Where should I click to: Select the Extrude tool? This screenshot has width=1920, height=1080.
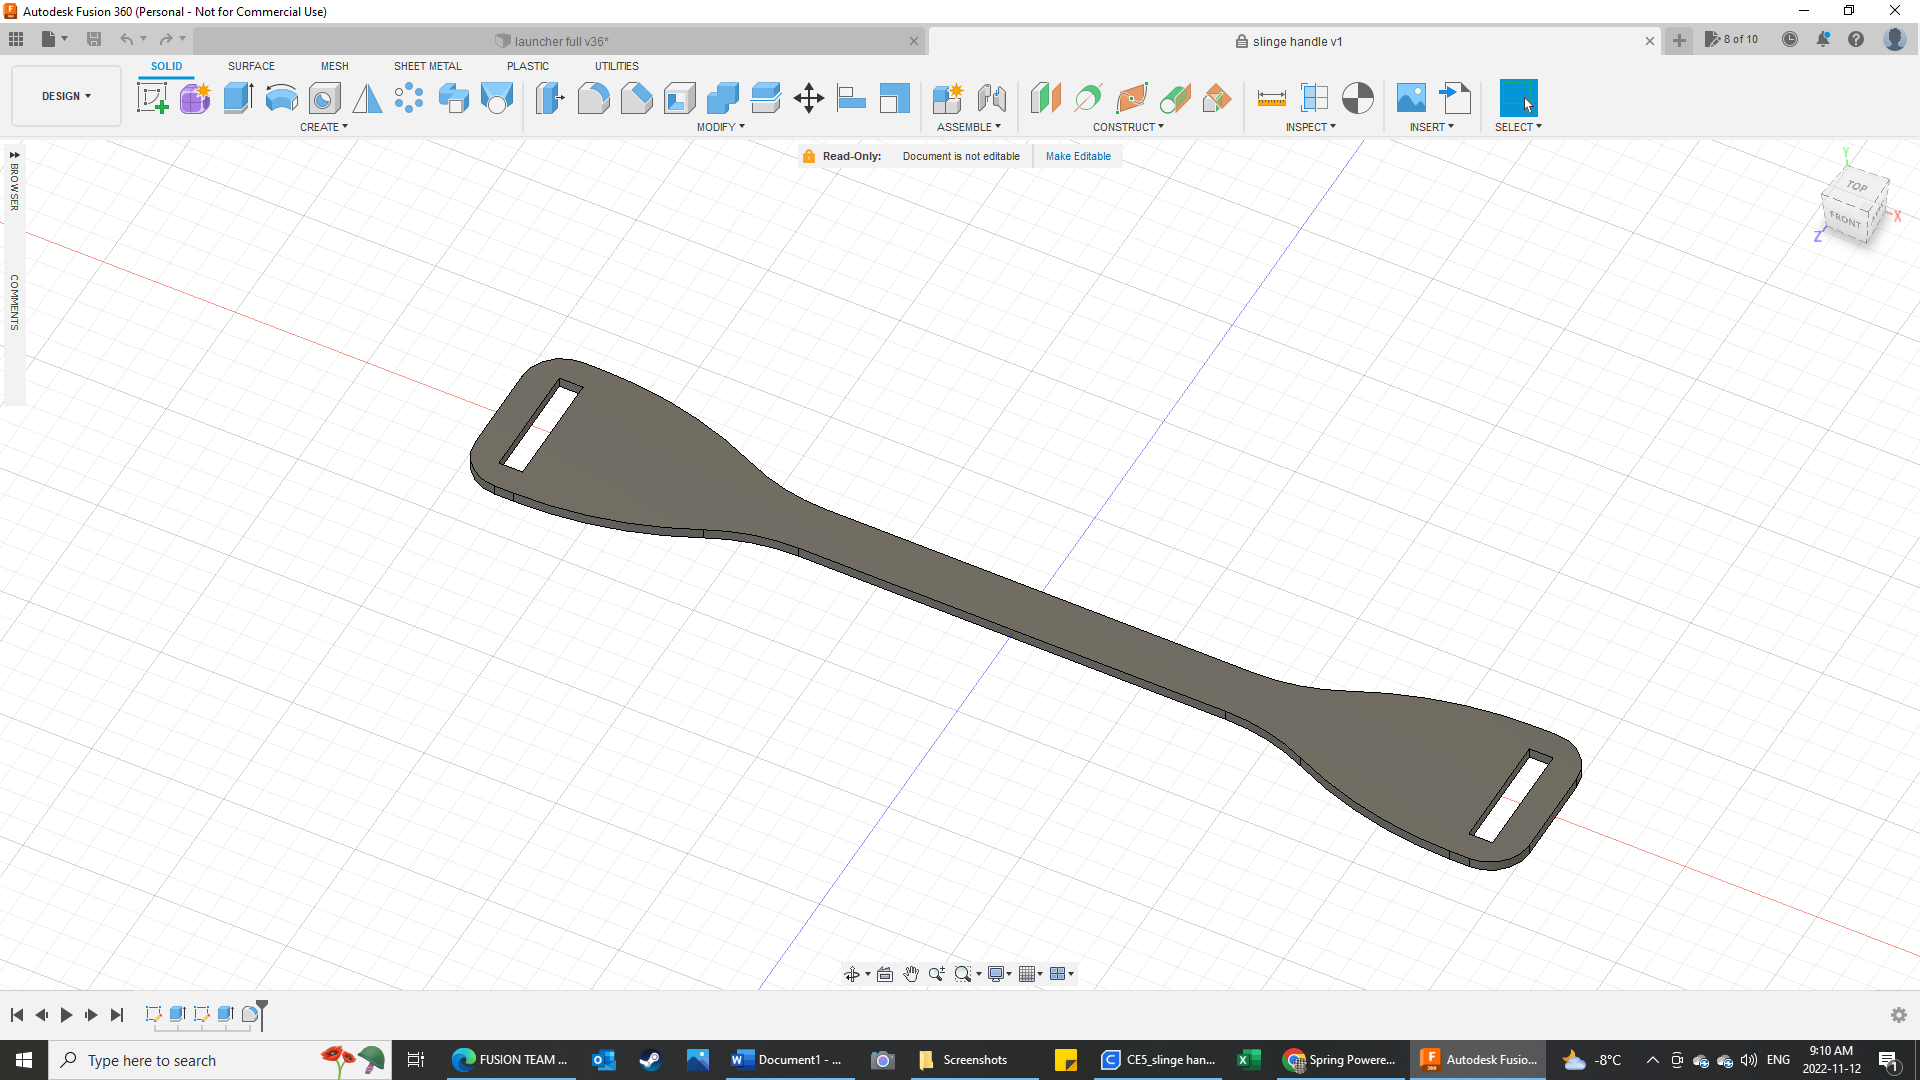coord(238,97)
